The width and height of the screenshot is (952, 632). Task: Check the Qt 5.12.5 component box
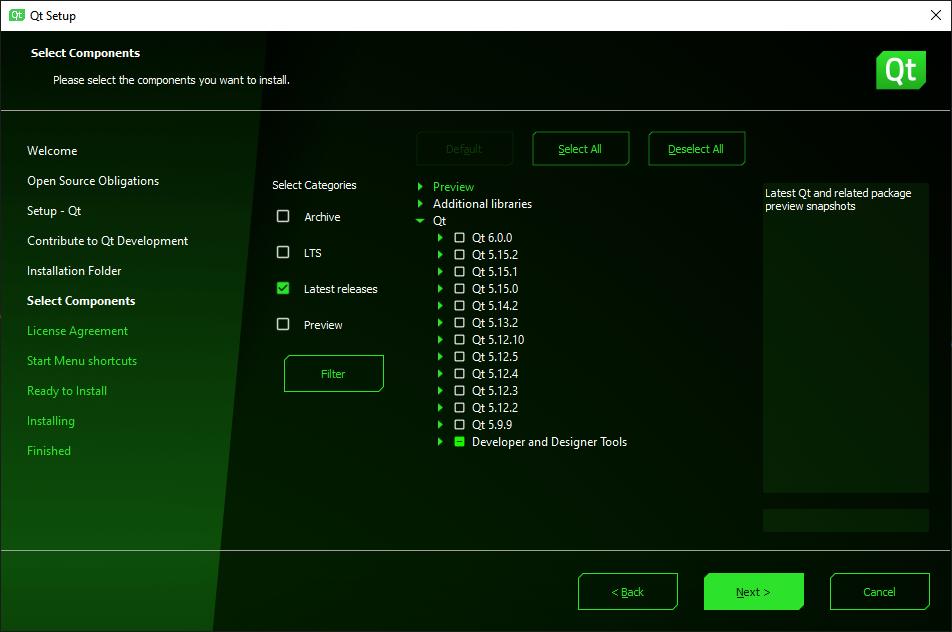tap(460, 356)
